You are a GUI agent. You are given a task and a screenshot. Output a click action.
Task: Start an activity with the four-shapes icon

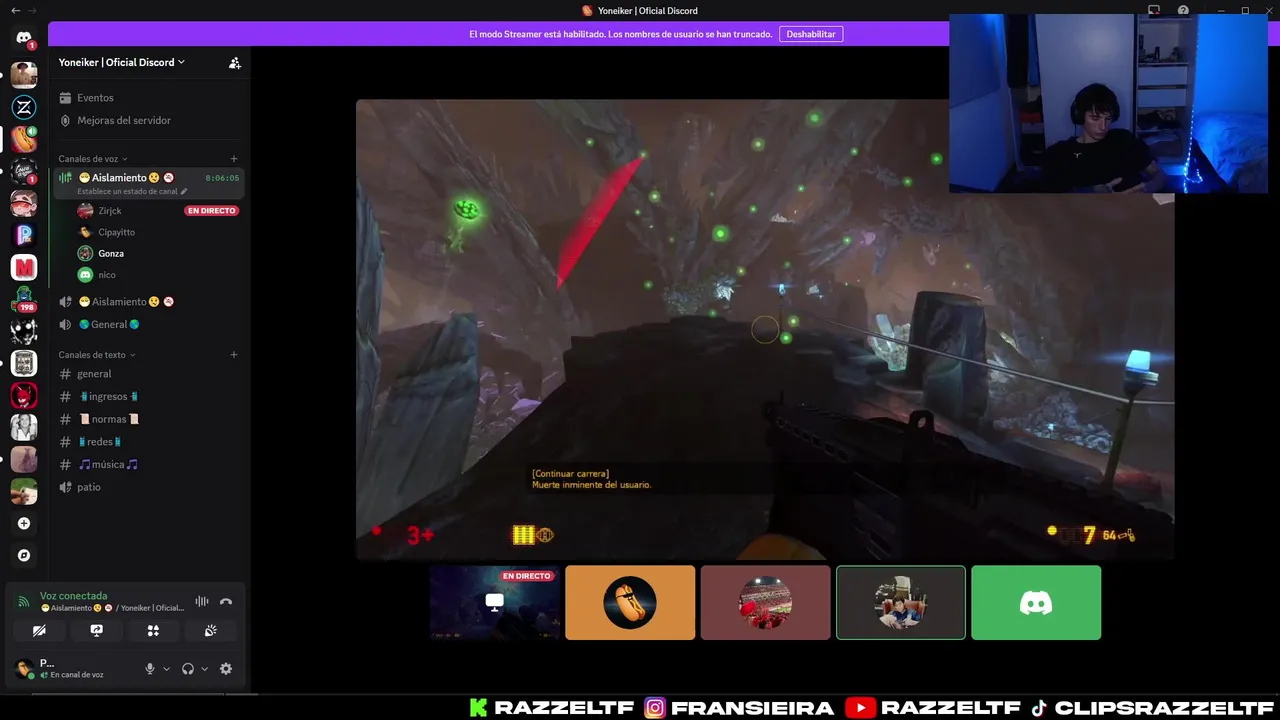153,631
